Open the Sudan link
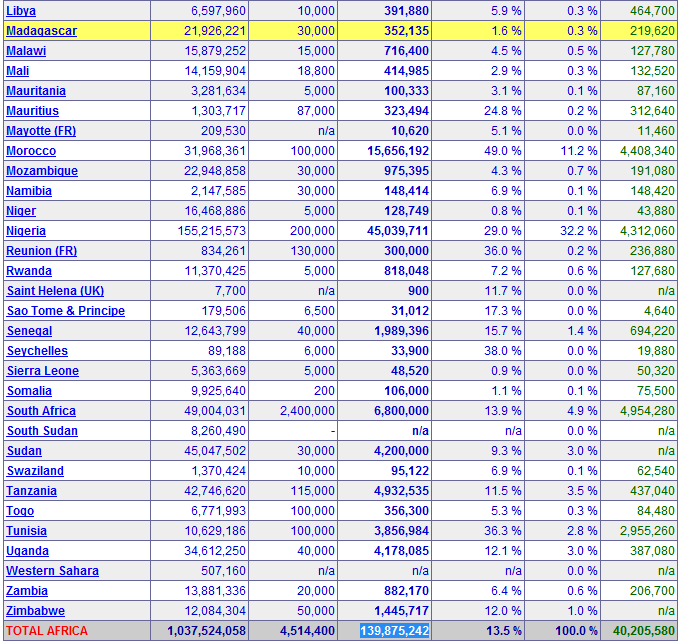This screenshot has height=641, width=681. 24,450
